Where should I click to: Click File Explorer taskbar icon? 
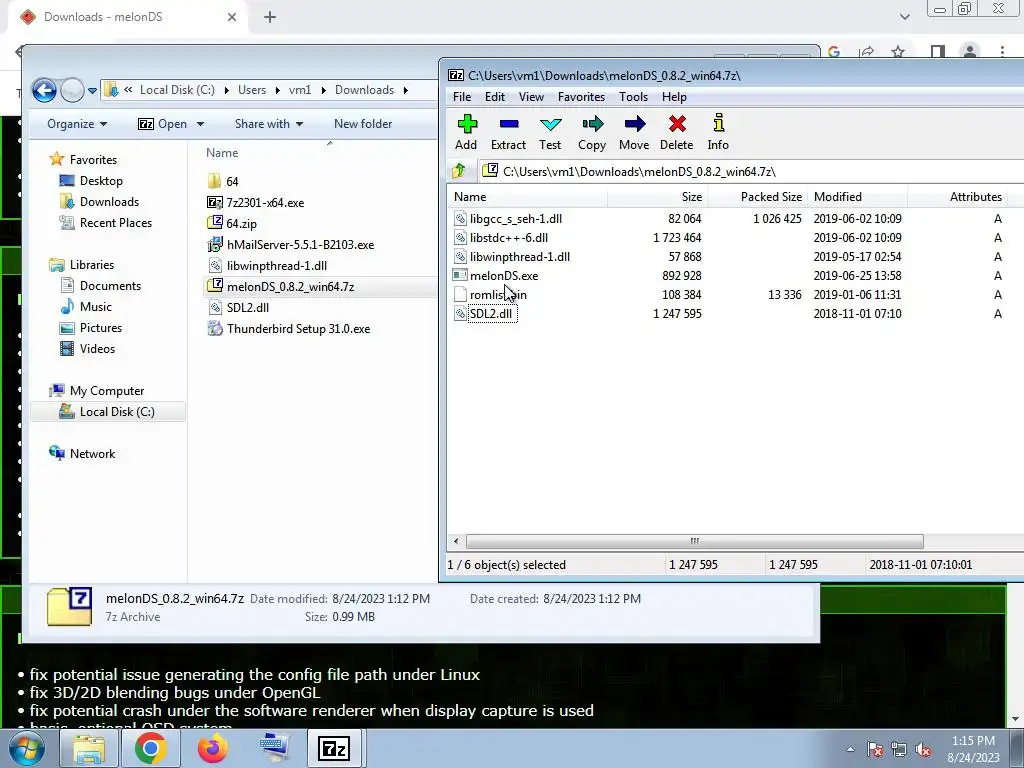(x=88, y=748)
